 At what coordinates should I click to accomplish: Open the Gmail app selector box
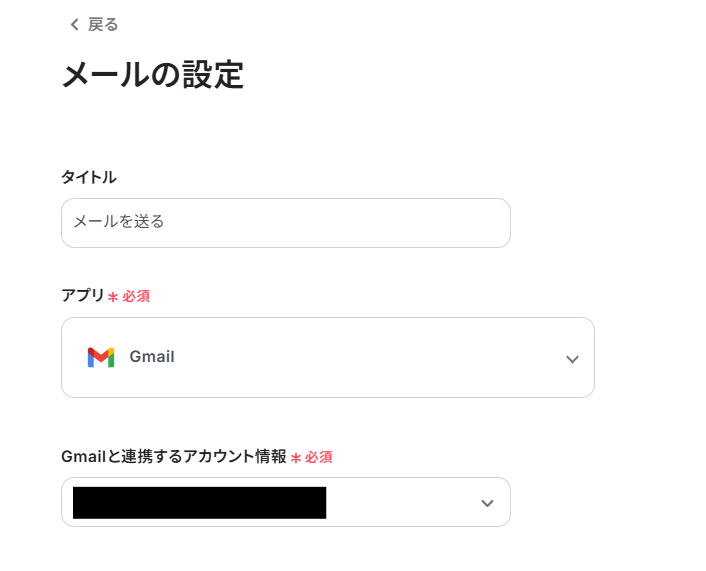tap(327, 357)
